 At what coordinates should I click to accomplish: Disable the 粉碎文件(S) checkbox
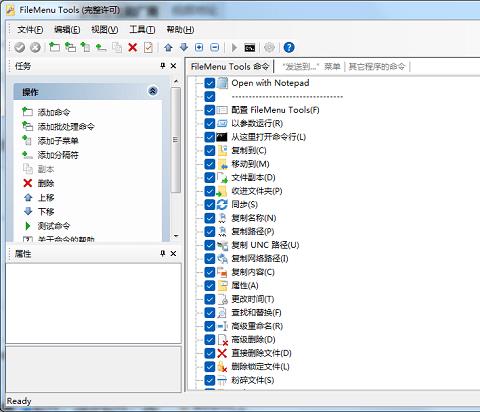pos(209,380)
